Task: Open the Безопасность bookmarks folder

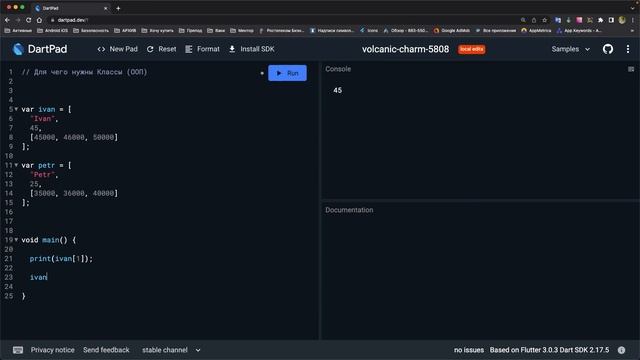Action: click(91, 31)
